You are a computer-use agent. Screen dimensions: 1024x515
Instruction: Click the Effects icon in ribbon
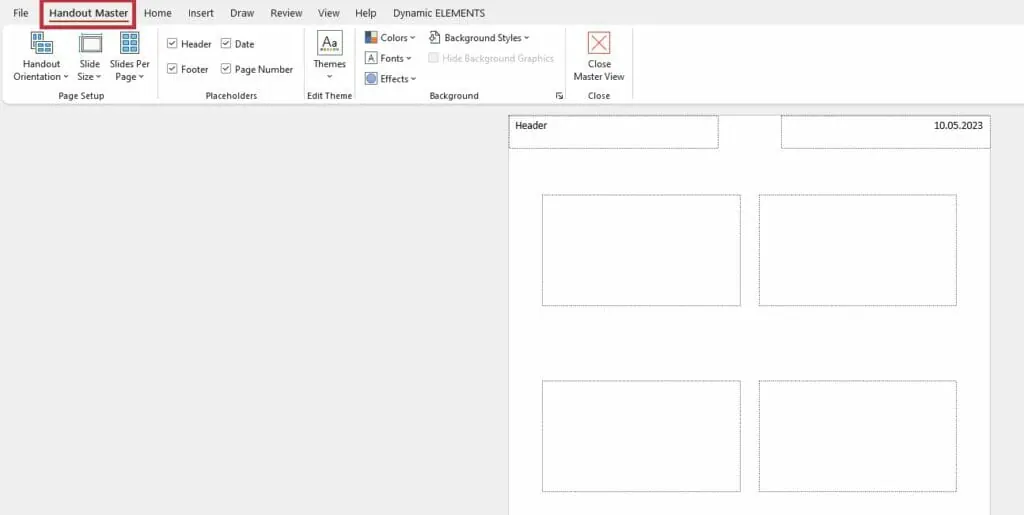point(371,79)
